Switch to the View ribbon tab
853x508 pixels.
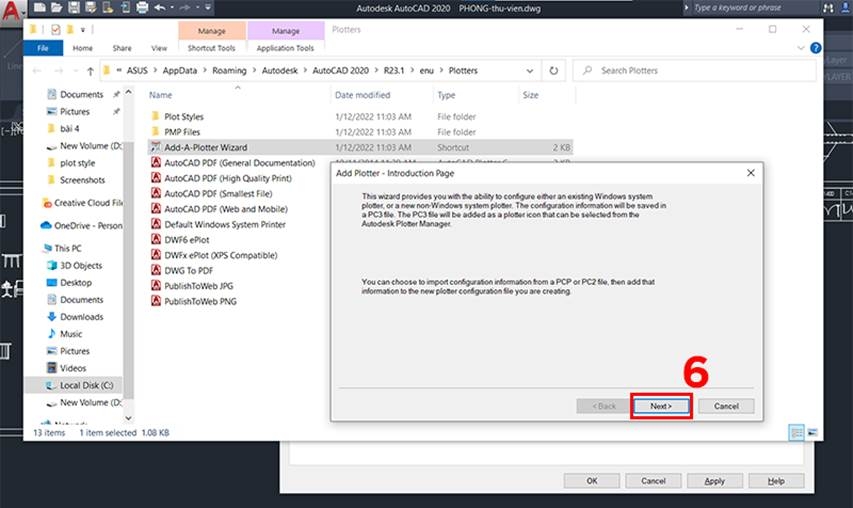click(159, 48)
